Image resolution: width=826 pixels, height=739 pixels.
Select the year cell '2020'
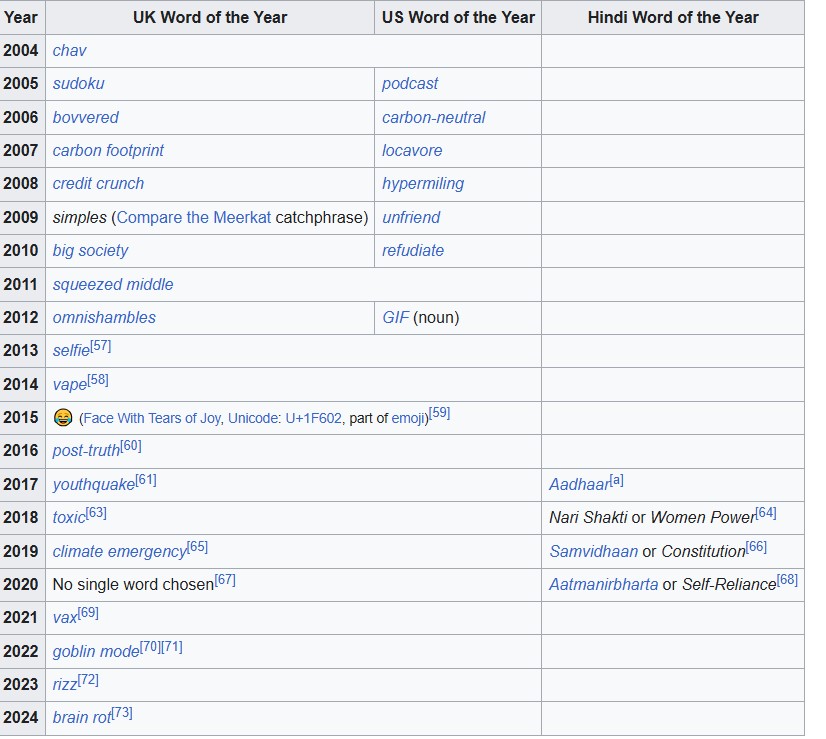point(21,585)
